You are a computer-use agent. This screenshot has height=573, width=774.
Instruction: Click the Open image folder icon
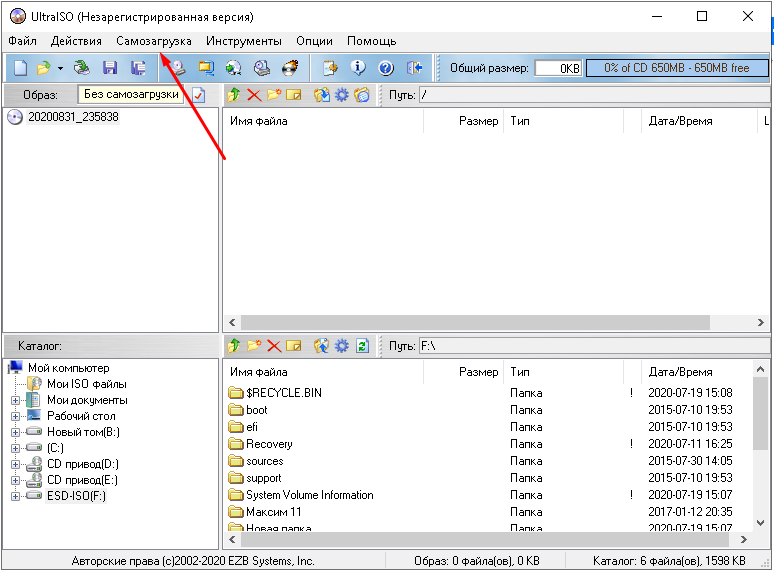coord(43,68)
